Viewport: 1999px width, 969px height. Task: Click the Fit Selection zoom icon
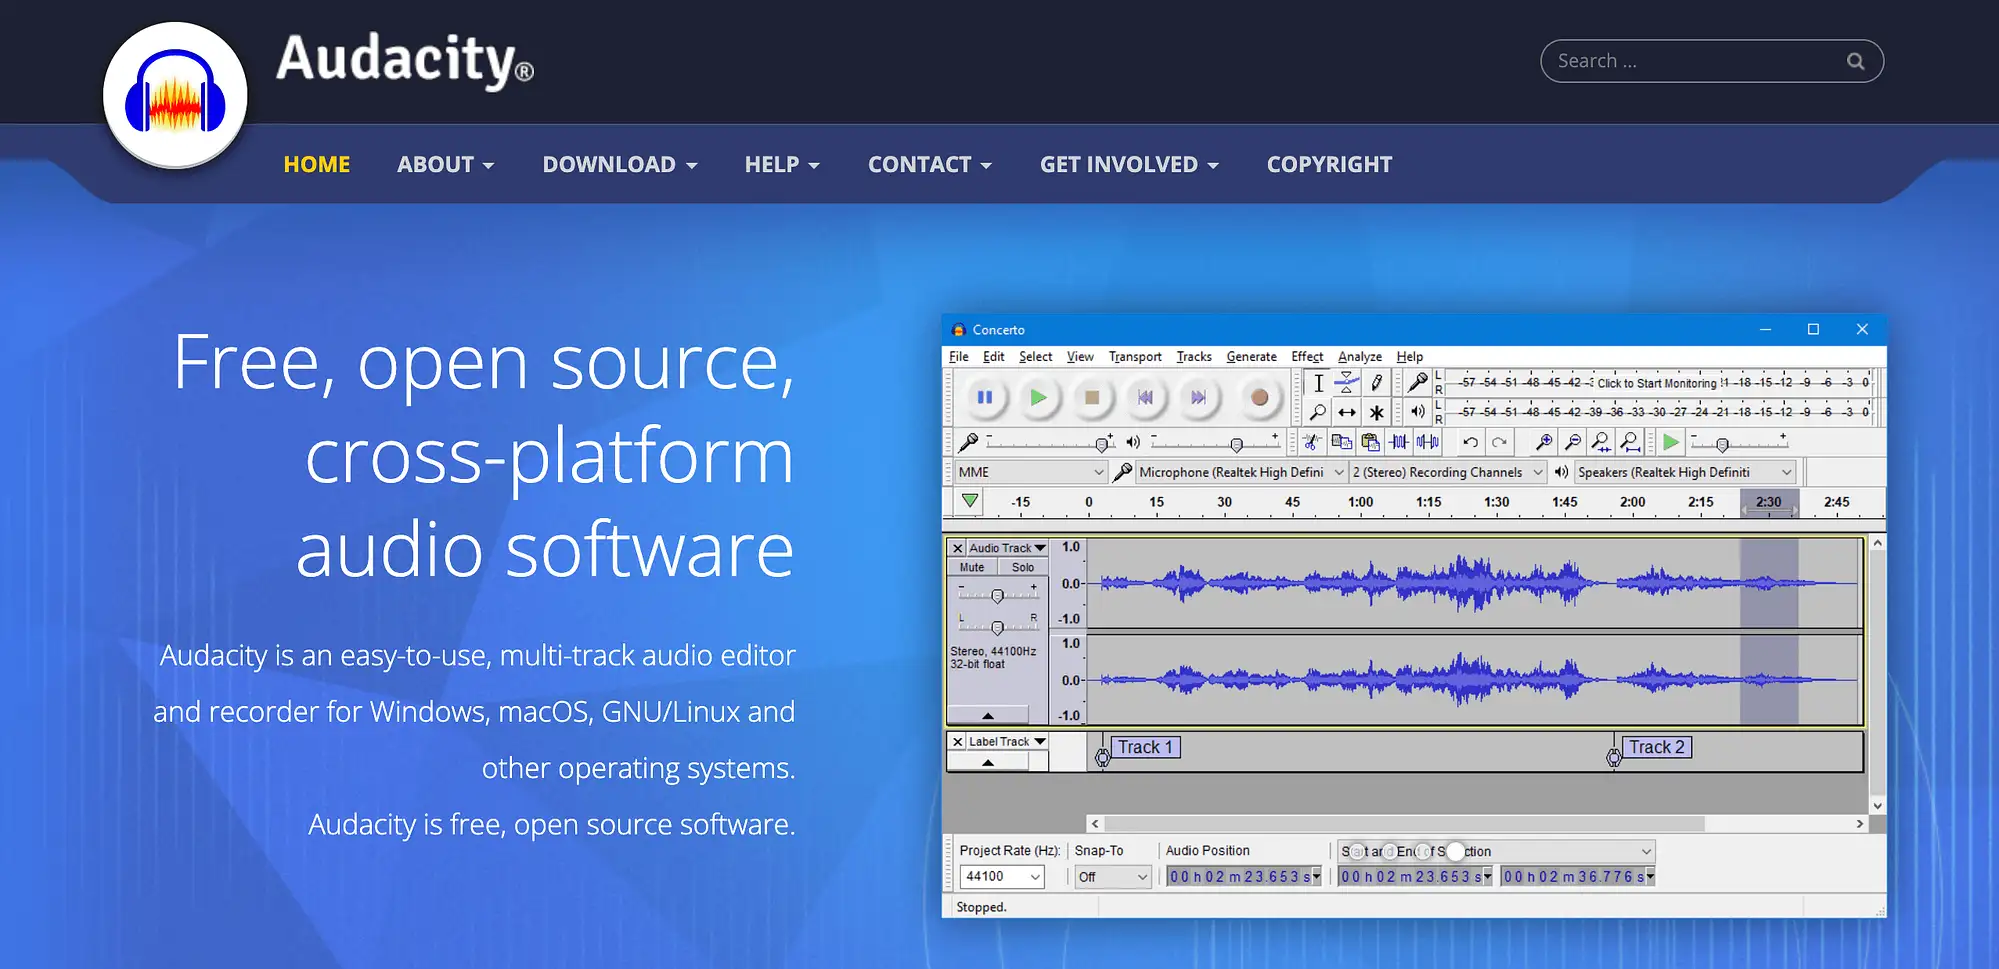point(1602,442)
